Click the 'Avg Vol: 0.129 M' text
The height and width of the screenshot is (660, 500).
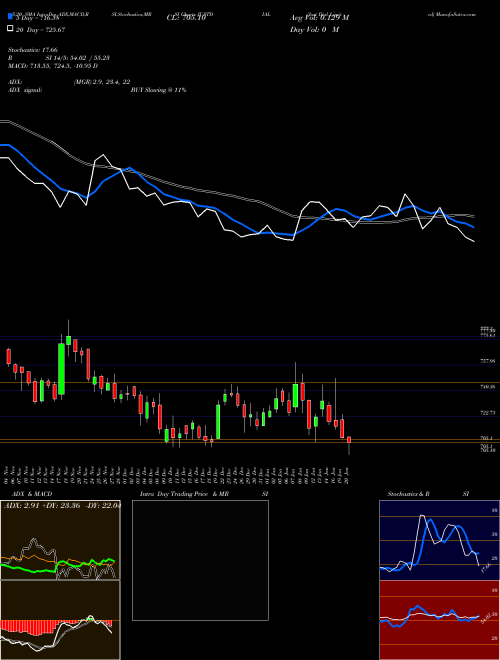point(319,18)
